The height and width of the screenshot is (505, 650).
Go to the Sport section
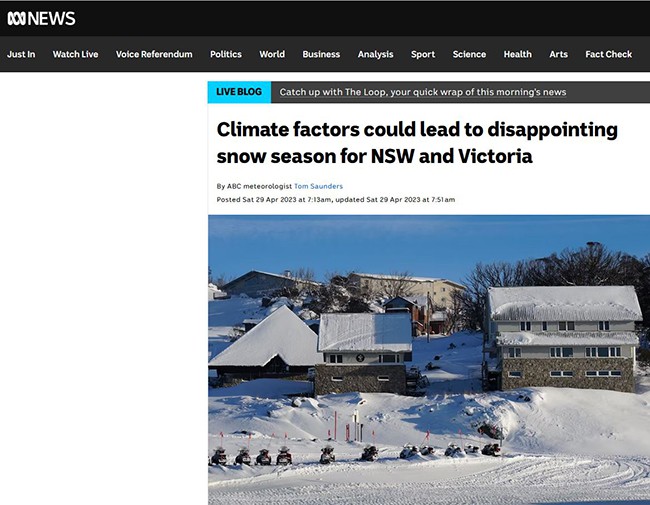click(x=423, y=54)
